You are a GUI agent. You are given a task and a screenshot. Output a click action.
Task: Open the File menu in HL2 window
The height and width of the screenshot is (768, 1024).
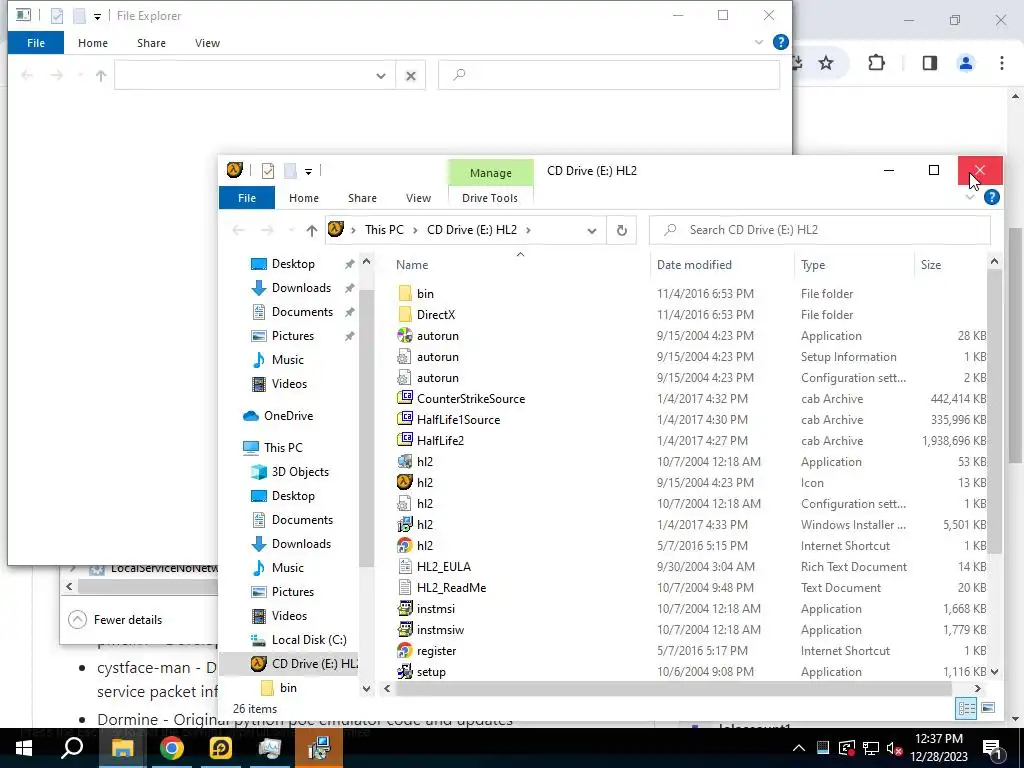pyautogui.click(x=247, y=198)
